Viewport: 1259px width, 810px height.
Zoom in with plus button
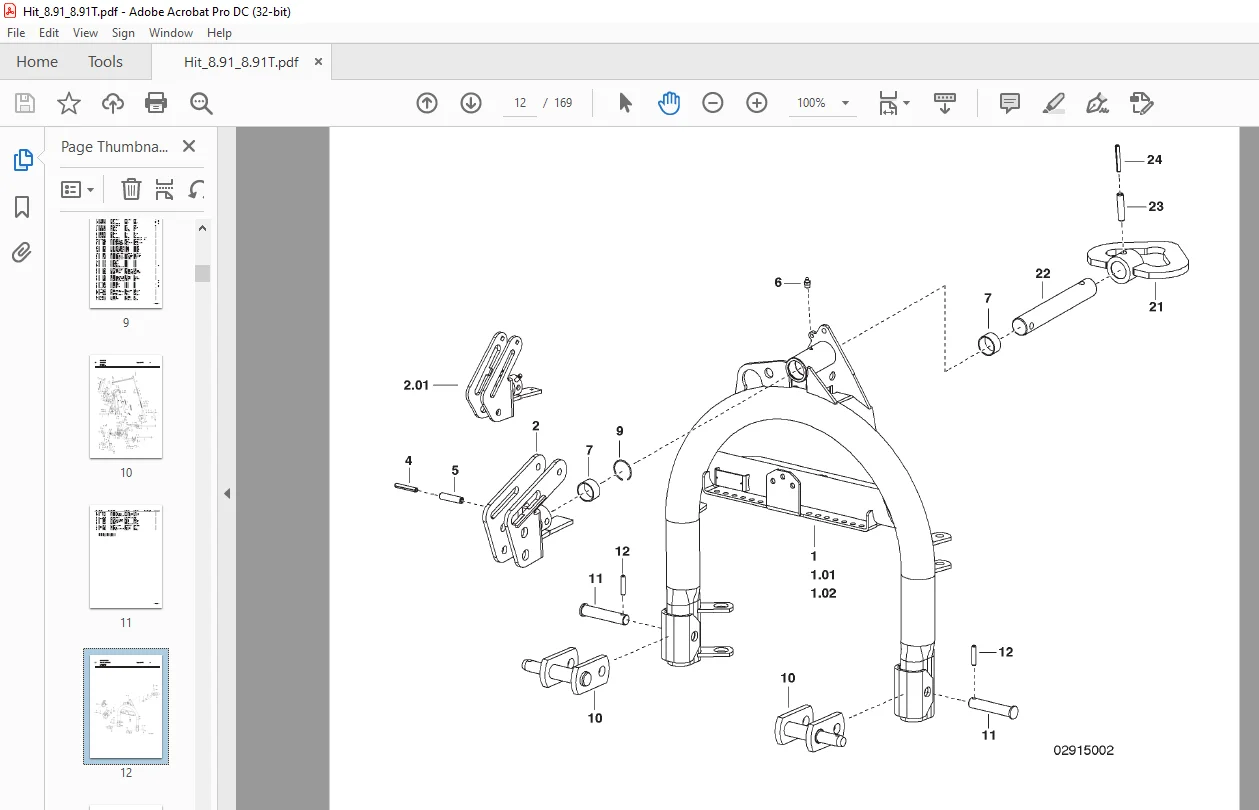pos(757,103)
